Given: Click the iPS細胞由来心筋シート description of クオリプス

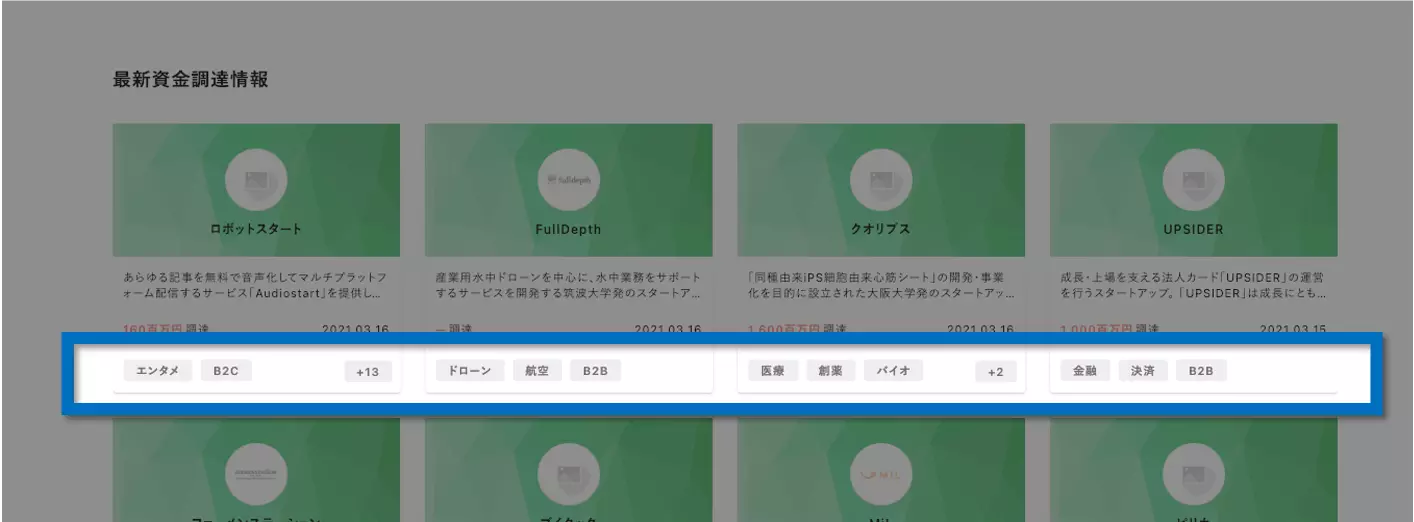Looking at the screenshot, I should pyautogui.click(x=881, y=285).
